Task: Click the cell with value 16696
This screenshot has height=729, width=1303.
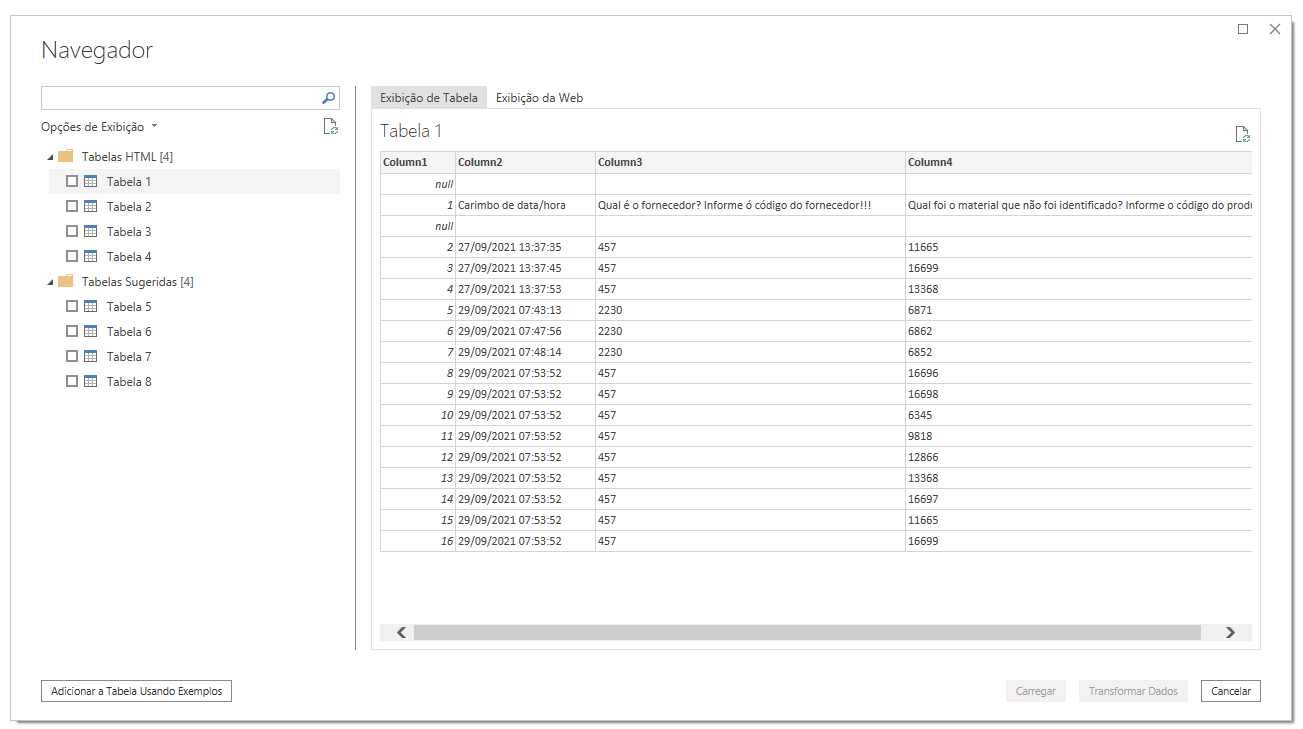Action: tap(1078, 373)
